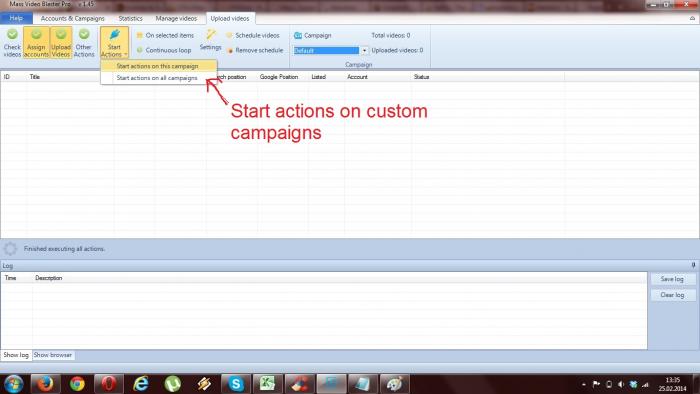Expand the campaign combo box arrow

point(364,50)
